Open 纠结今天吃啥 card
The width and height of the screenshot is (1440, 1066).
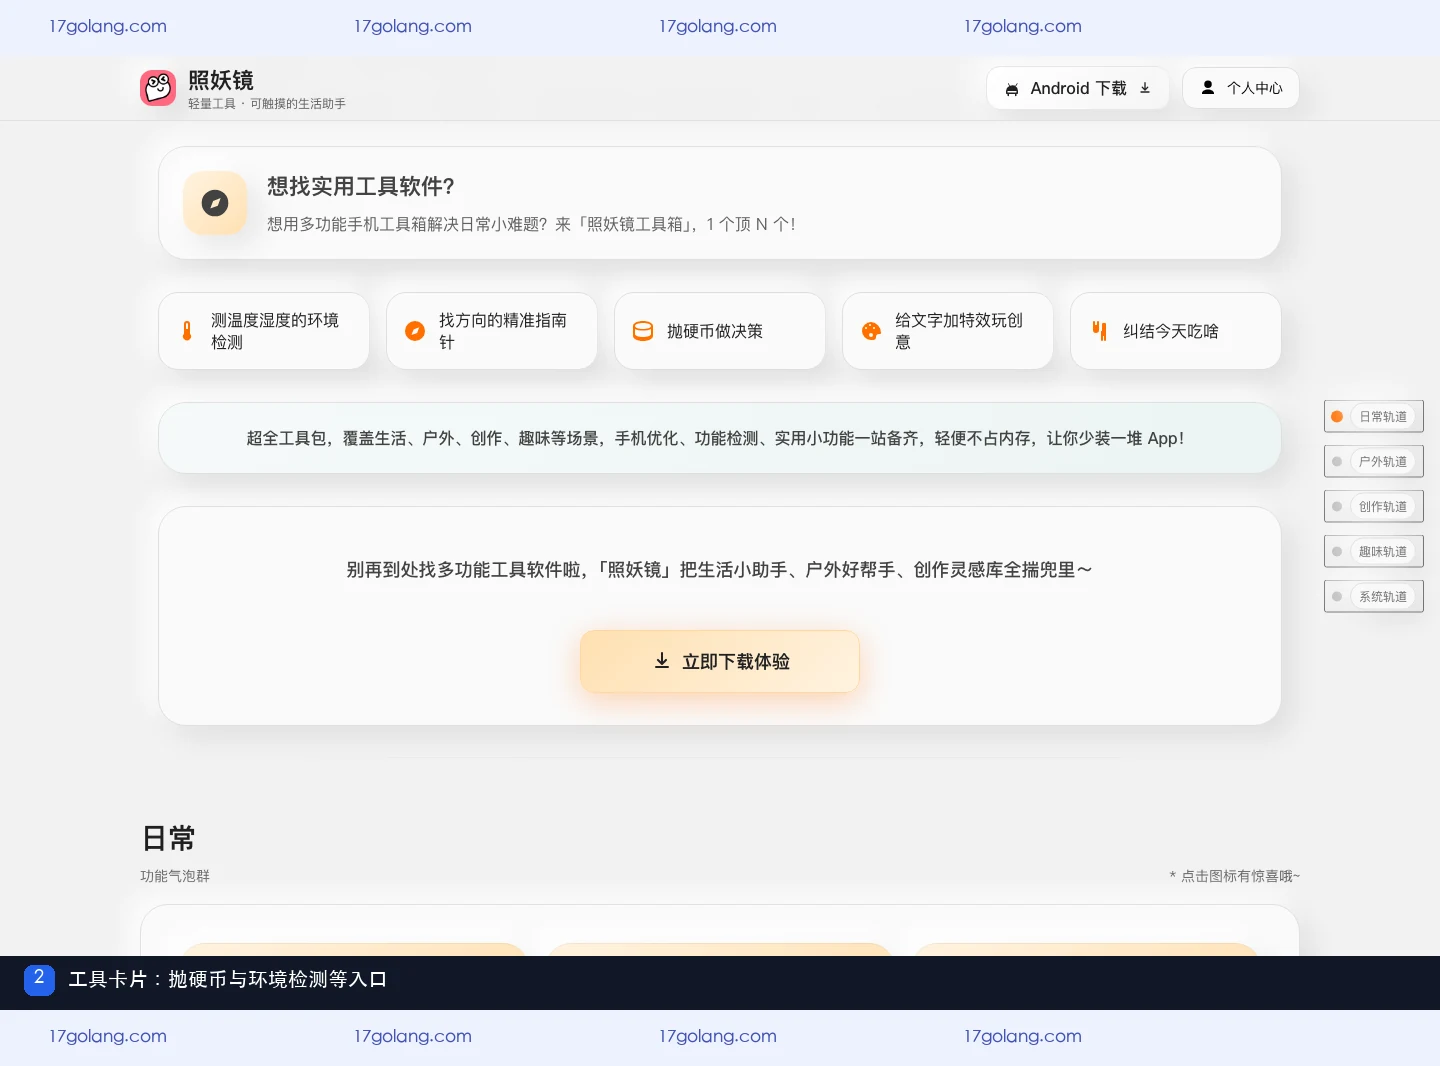1176,331
